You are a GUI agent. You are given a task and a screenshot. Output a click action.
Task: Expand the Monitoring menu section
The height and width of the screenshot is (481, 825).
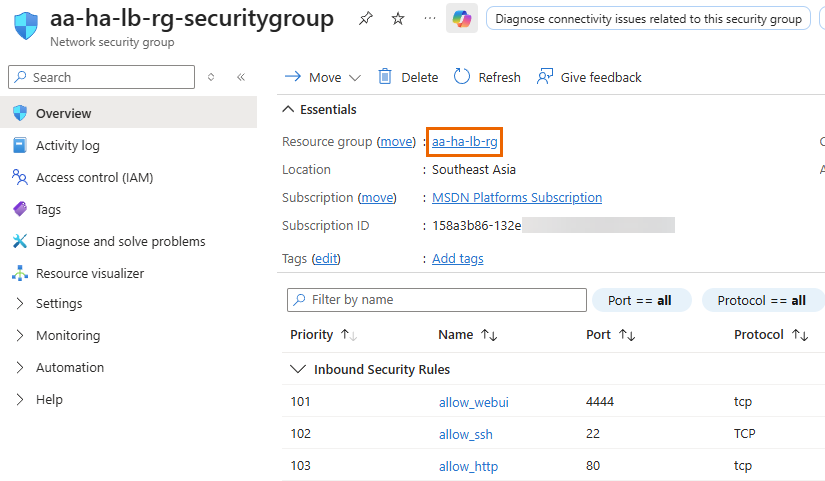68,335
